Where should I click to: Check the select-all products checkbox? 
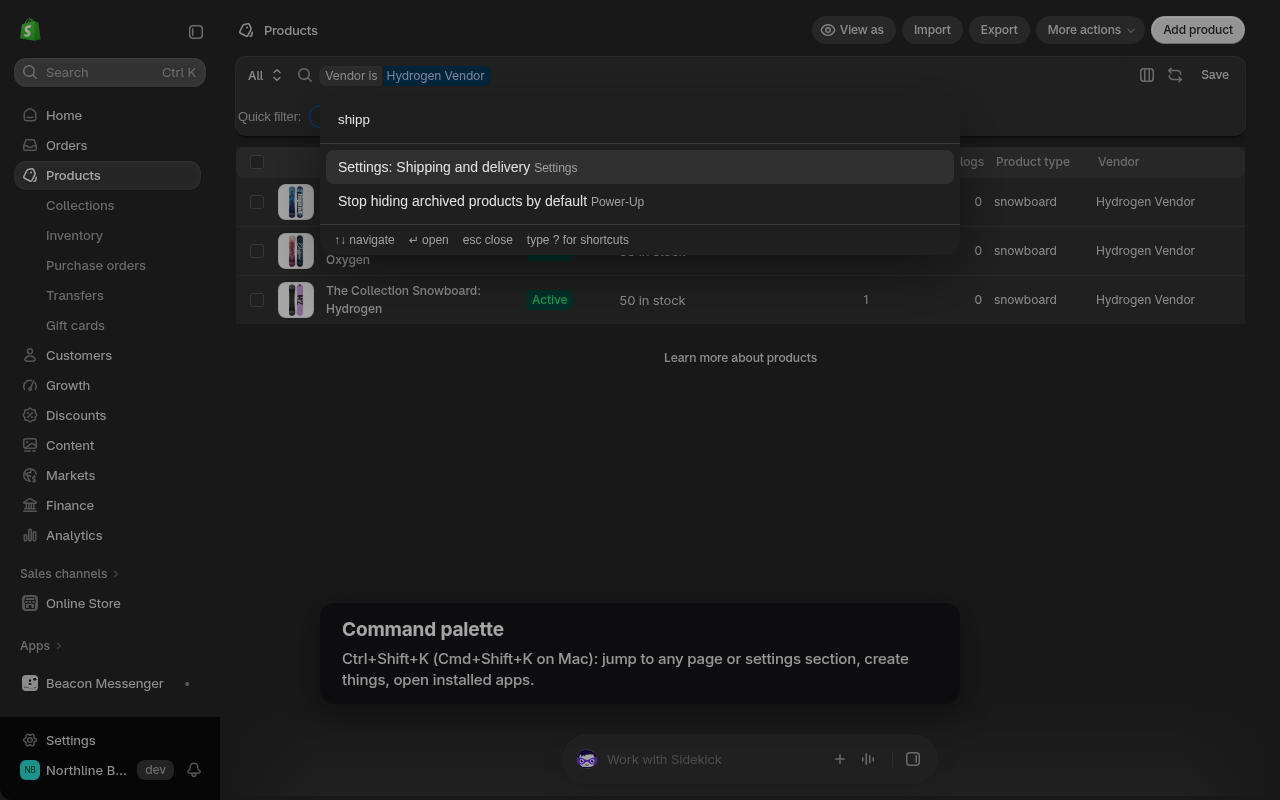(257, 162)
